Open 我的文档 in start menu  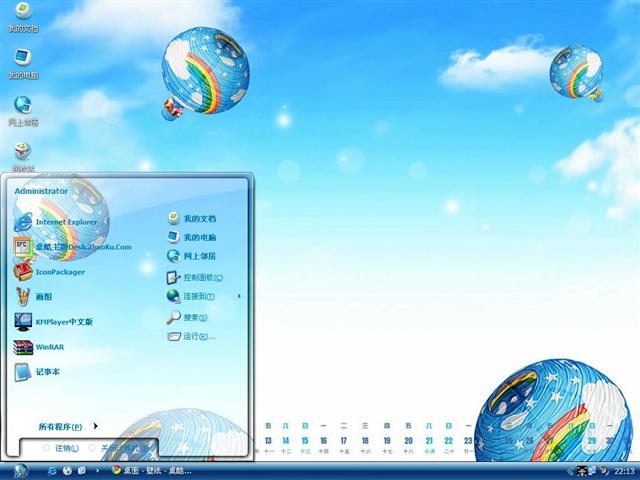tap(191, 219)
